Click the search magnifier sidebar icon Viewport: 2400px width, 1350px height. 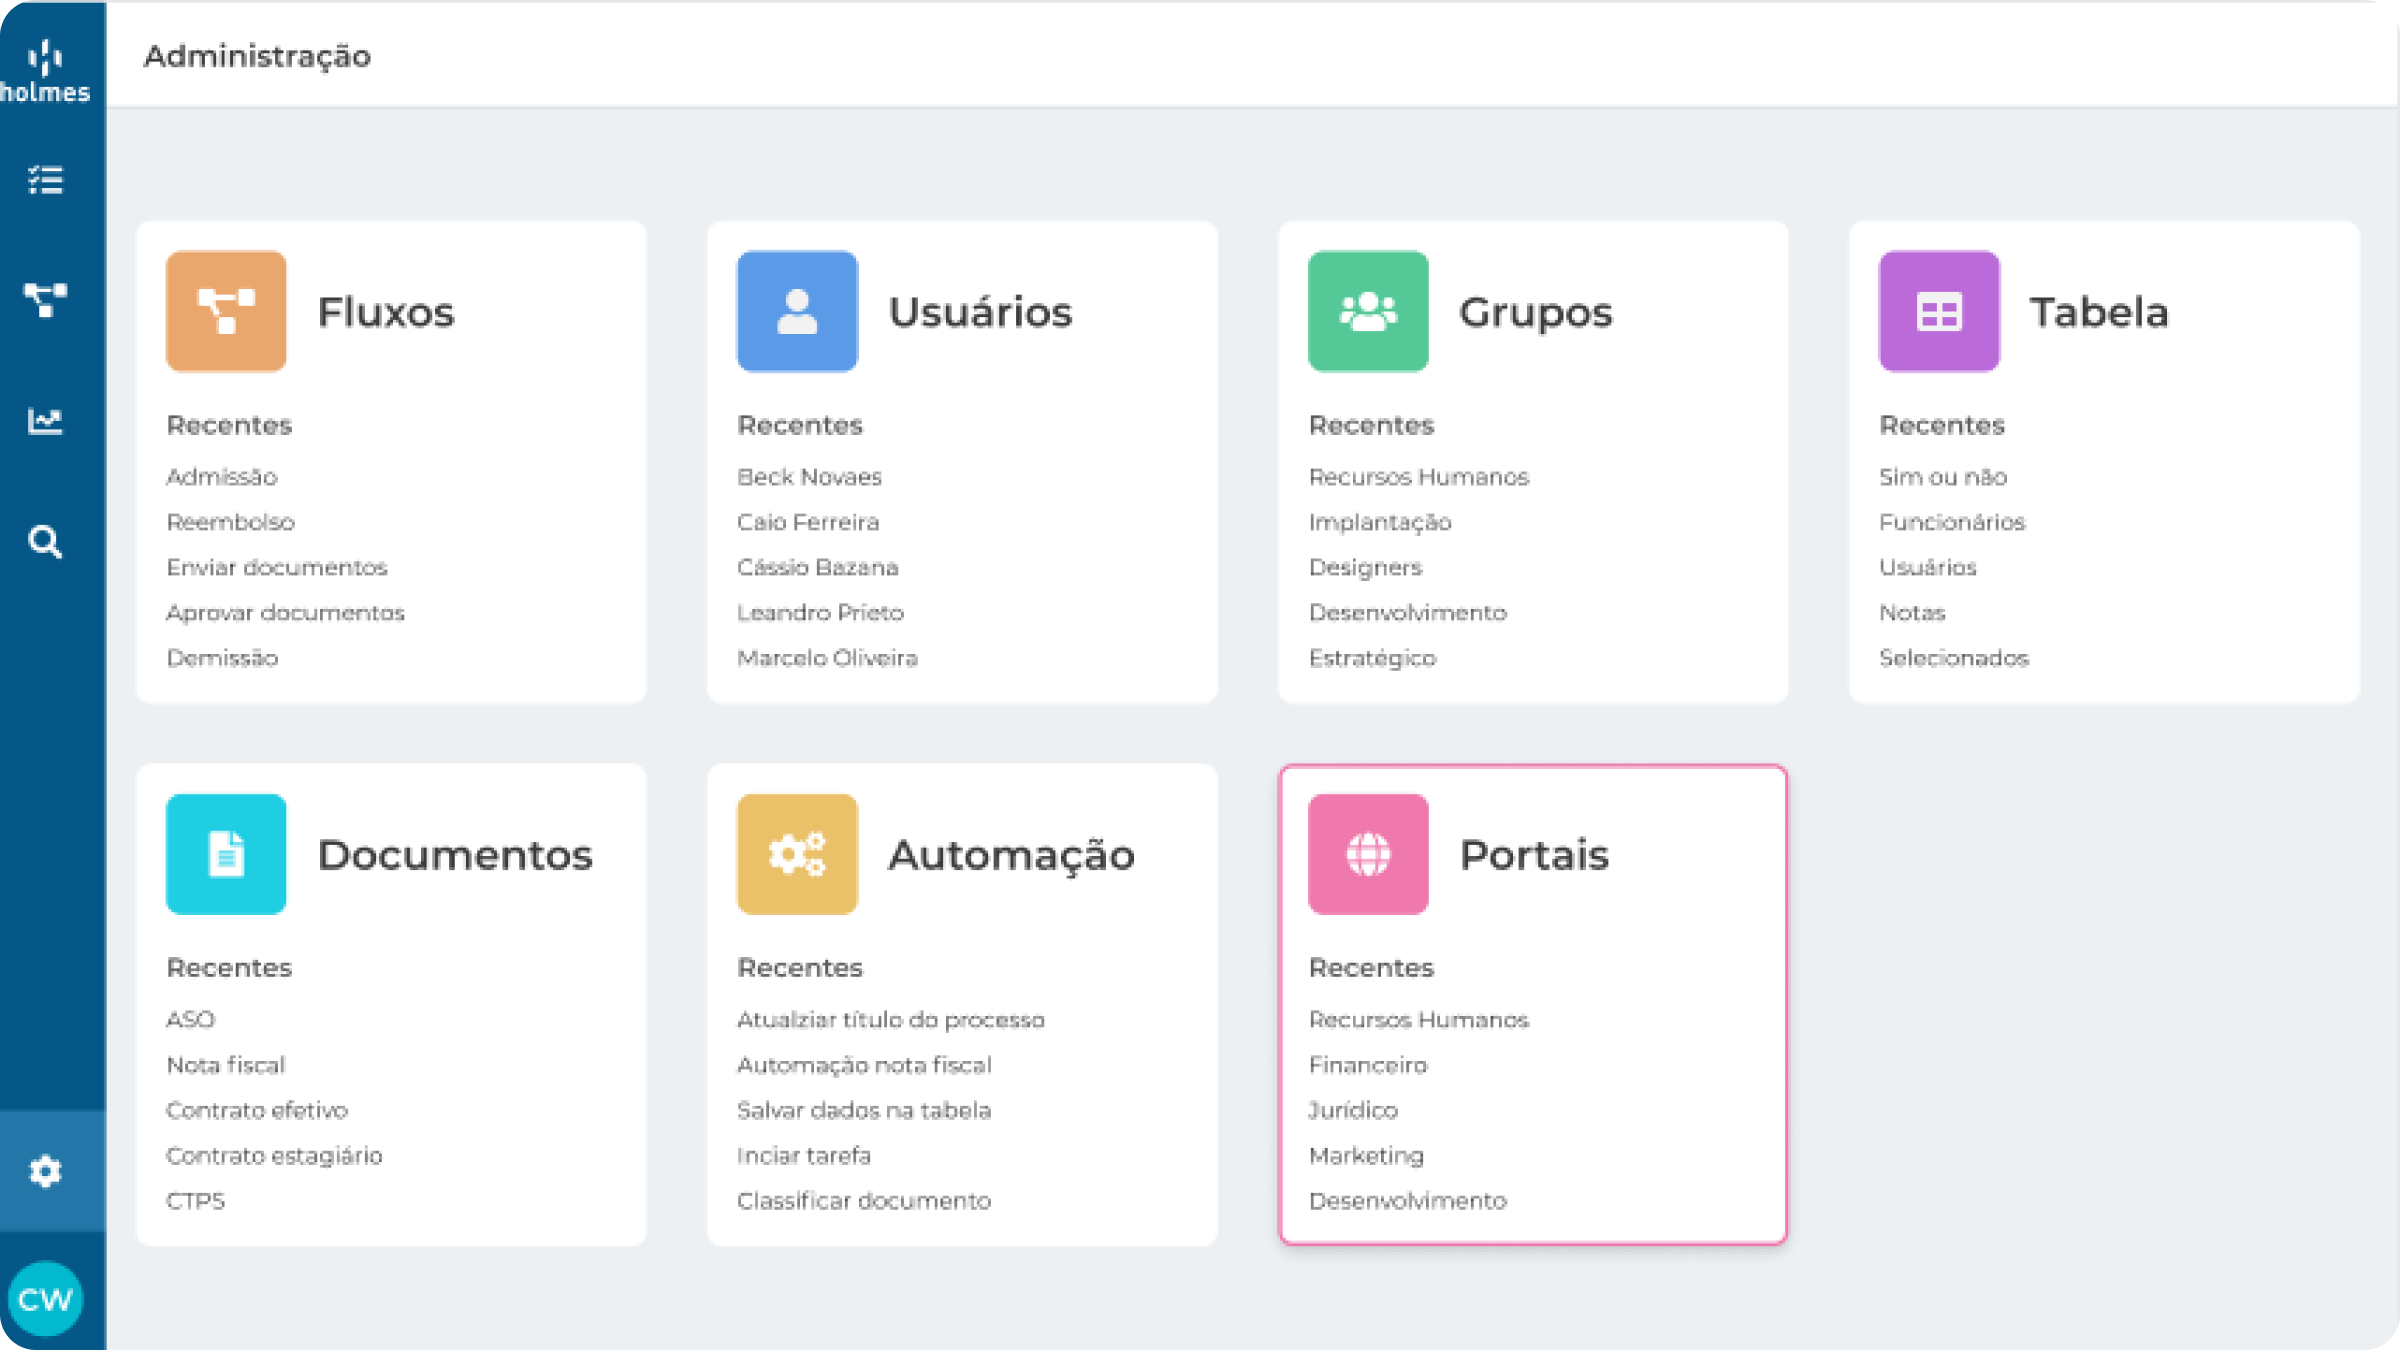point(45,542)
